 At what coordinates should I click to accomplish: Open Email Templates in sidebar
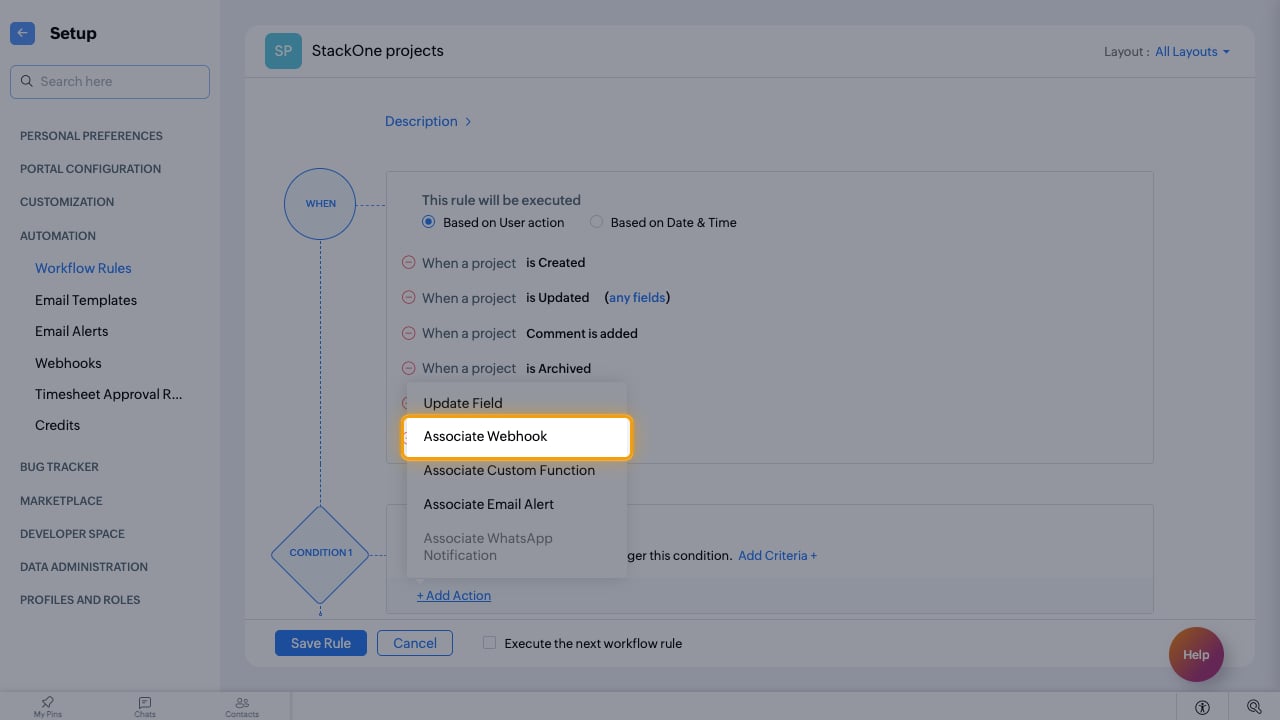(86, 300)
